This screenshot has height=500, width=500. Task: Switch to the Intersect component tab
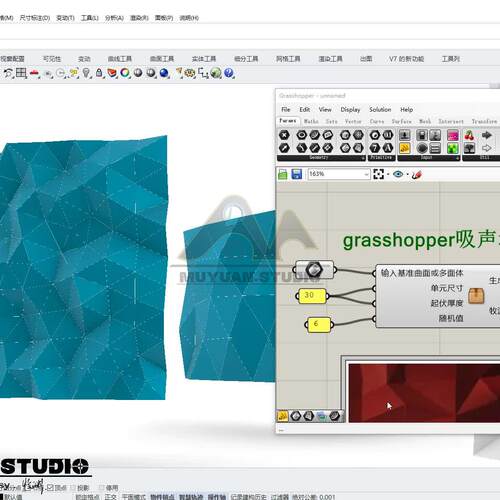point(451,121)
